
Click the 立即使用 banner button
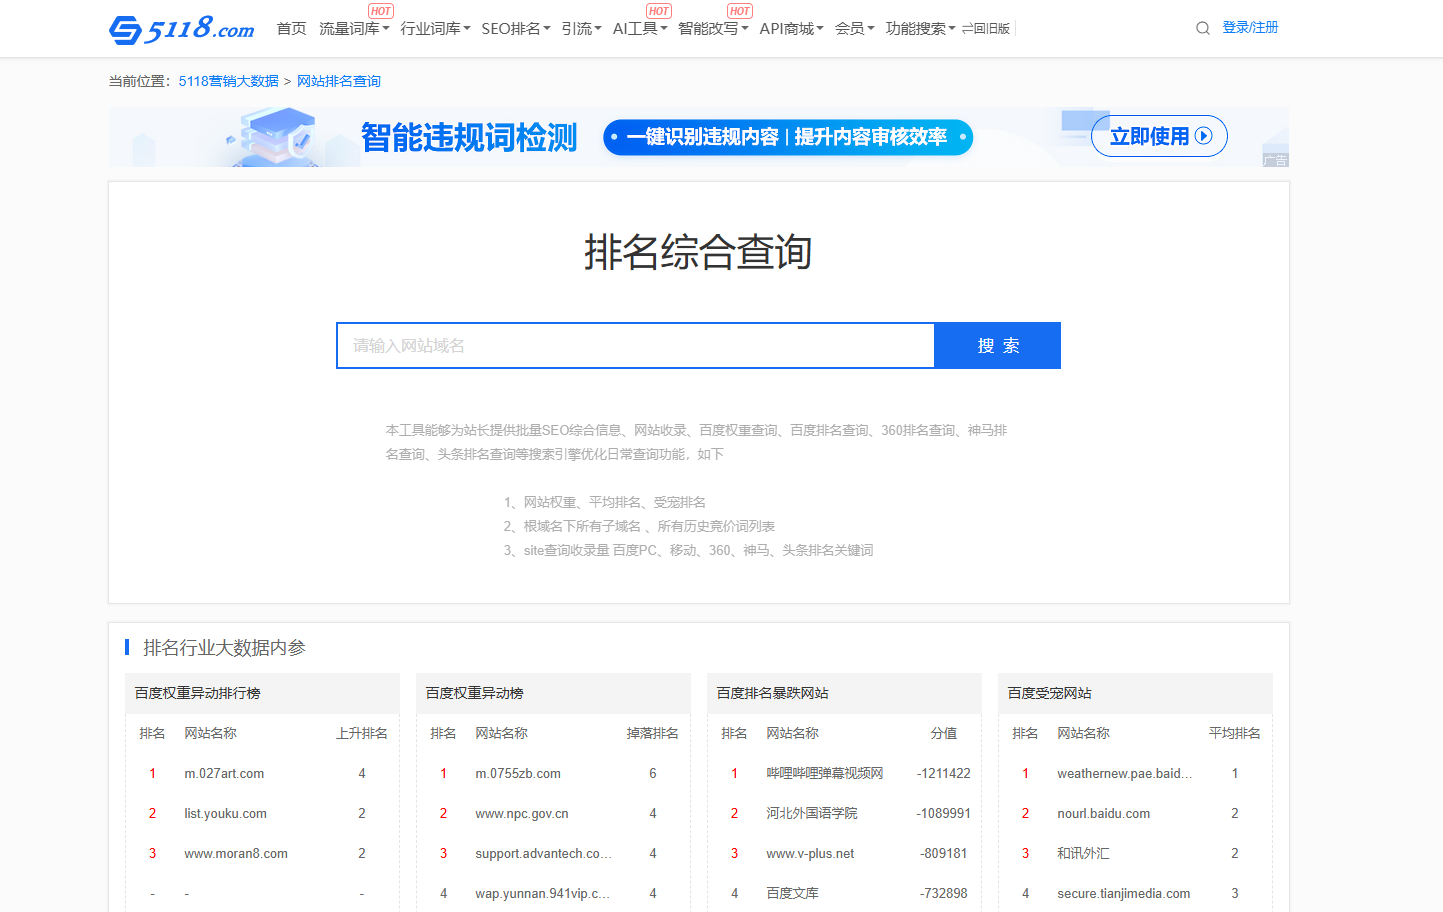pyautogui.click(x=1158, y=136)
